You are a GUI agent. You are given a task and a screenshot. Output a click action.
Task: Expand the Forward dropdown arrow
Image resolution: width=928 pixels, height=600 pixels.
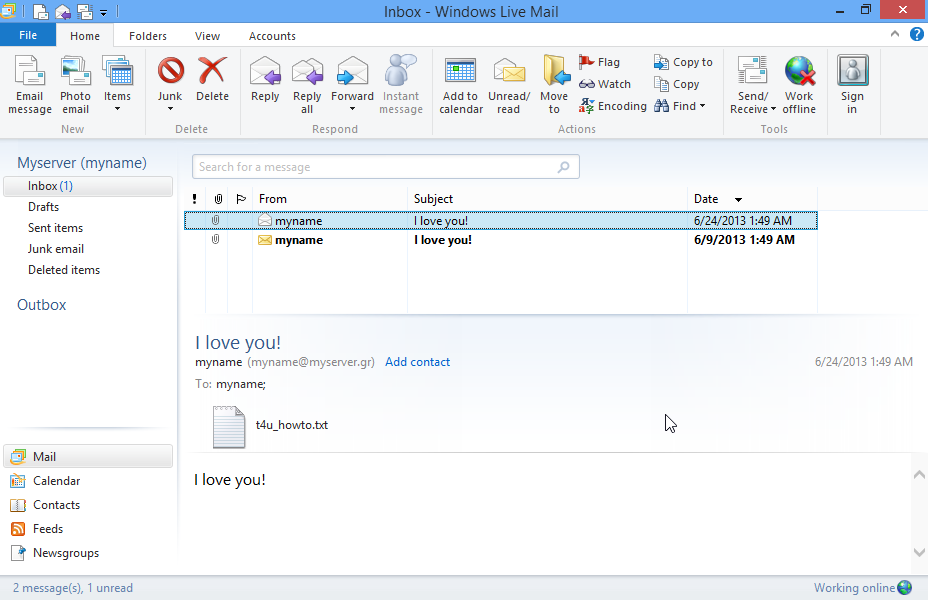(352, 109)
